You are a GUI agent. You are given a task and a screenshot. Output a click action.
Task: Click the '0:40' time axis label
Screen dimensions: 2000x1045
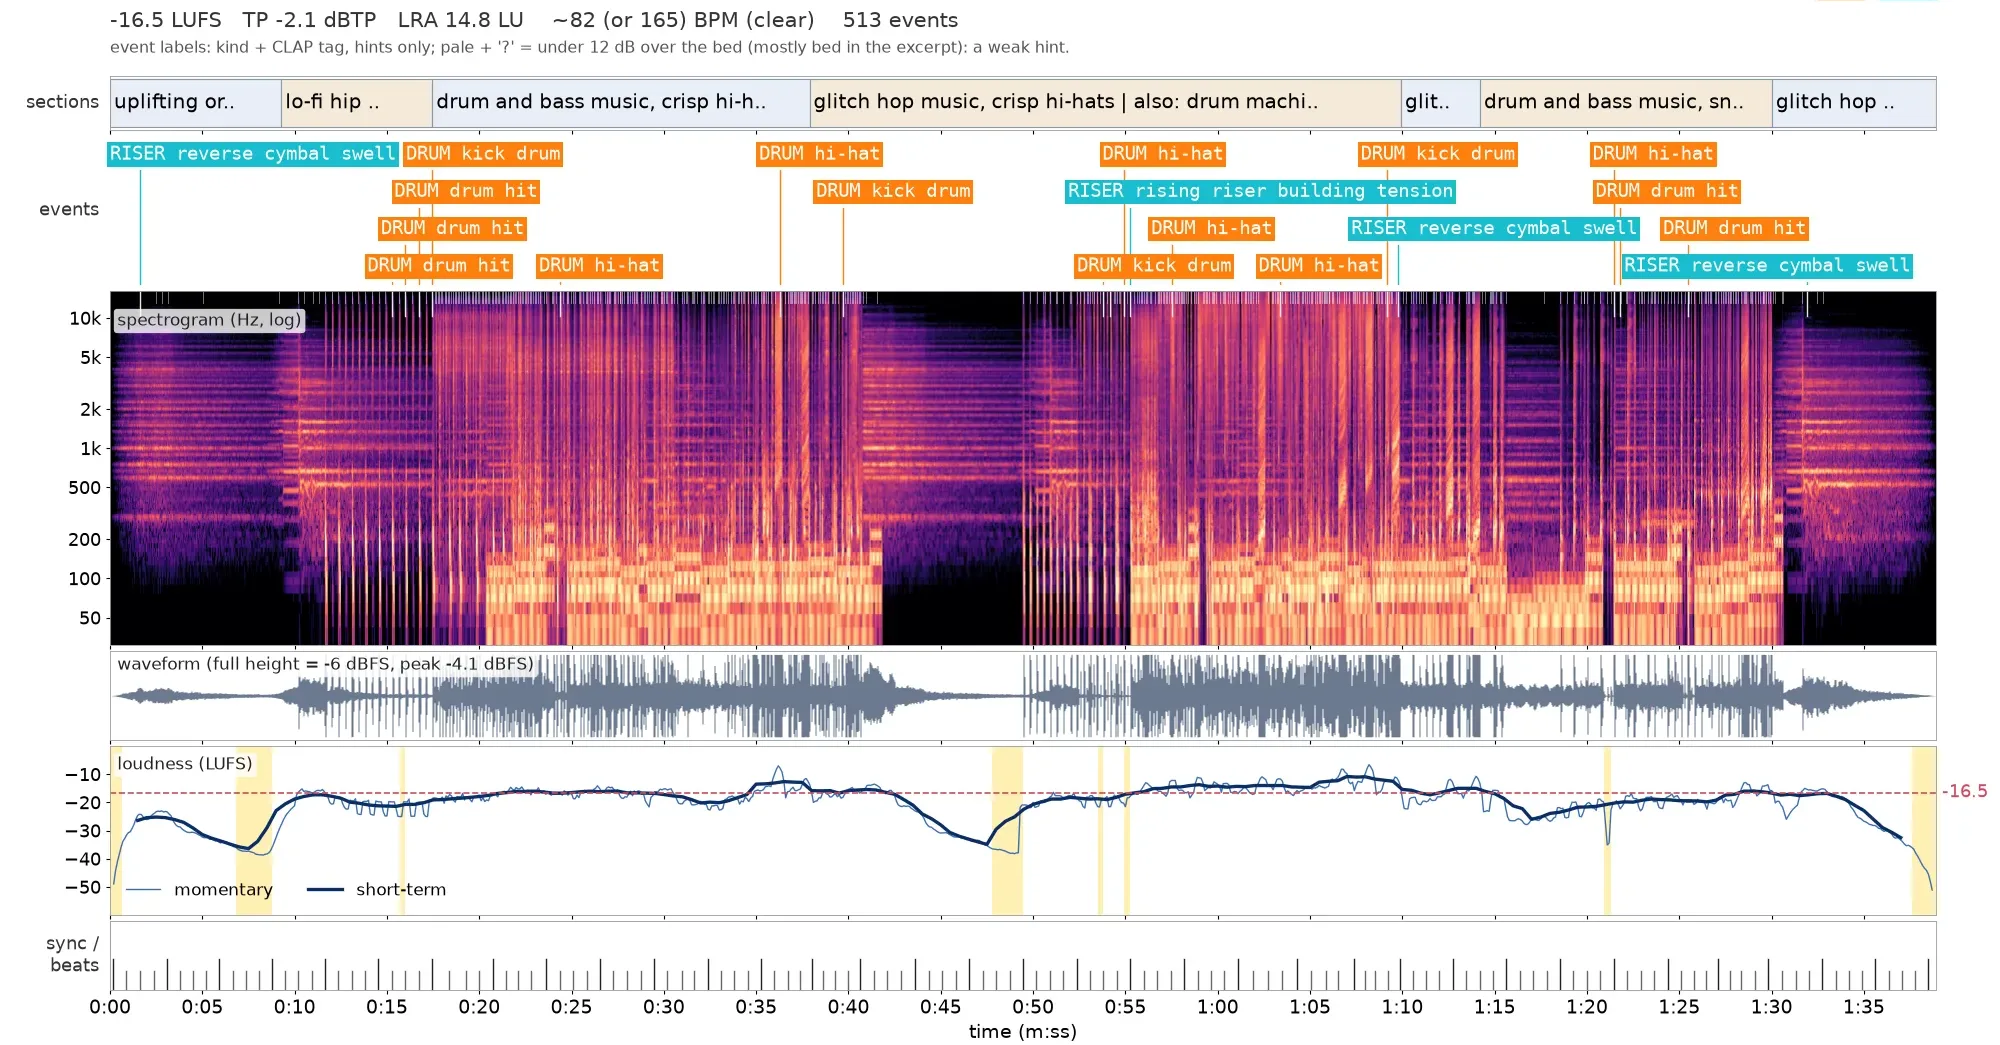848,1007
